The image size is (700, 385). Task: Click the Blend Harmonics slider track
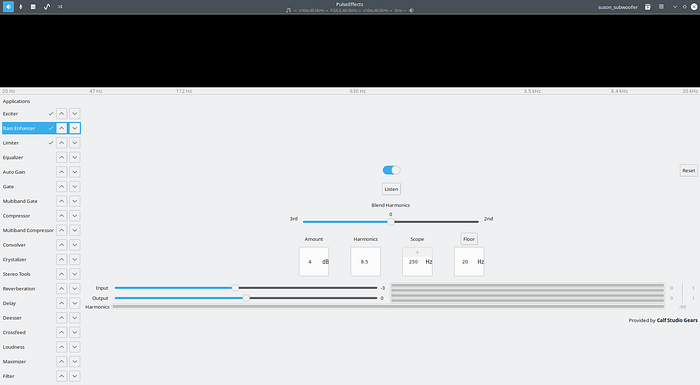pos(391,222)
